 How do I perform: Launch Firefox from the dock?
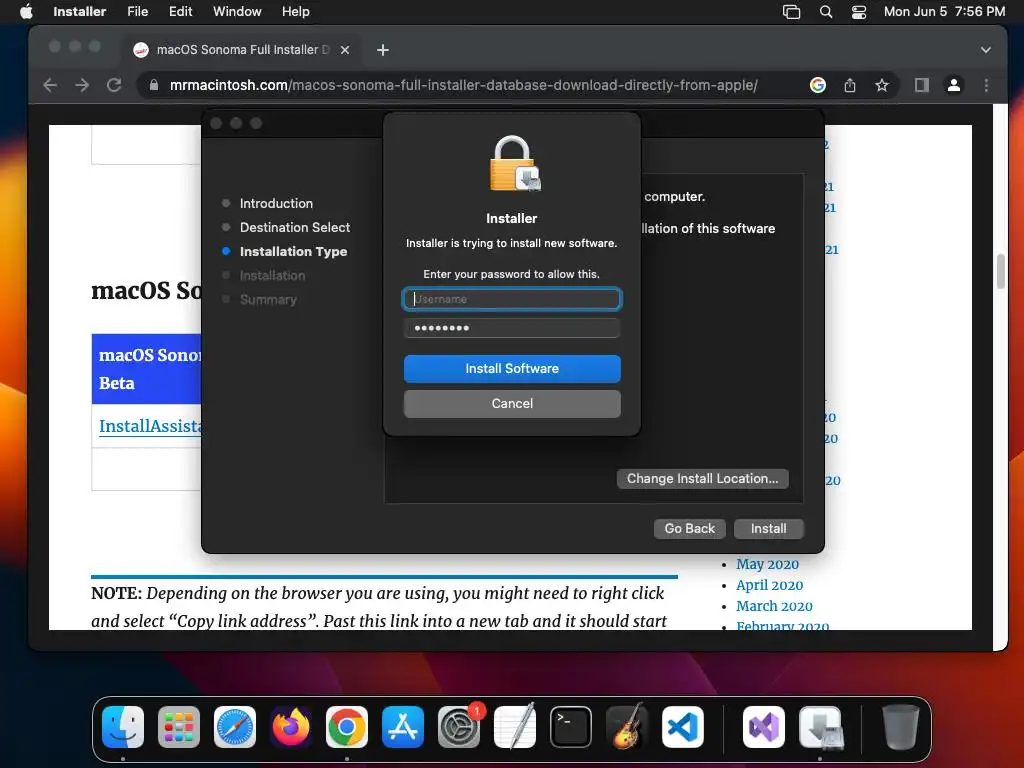pos(291,727)
